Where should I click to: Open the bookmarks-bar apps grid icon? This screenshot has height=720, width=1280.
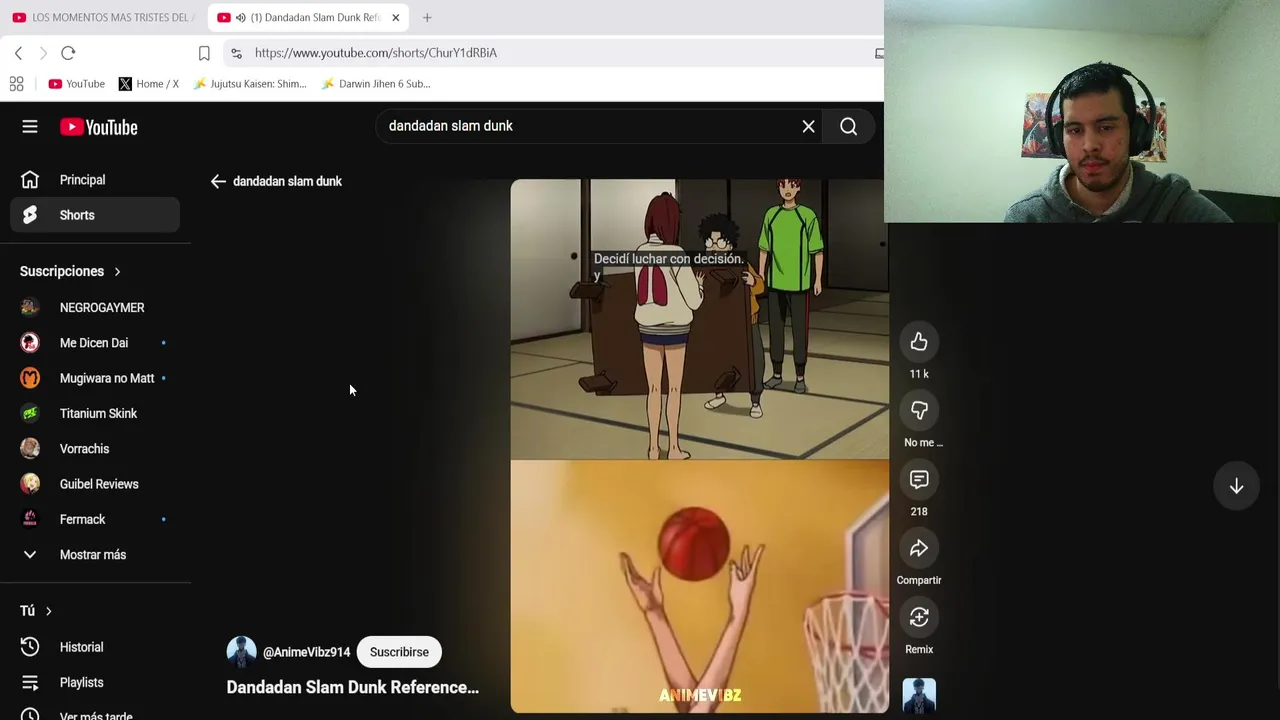point(16,84)
